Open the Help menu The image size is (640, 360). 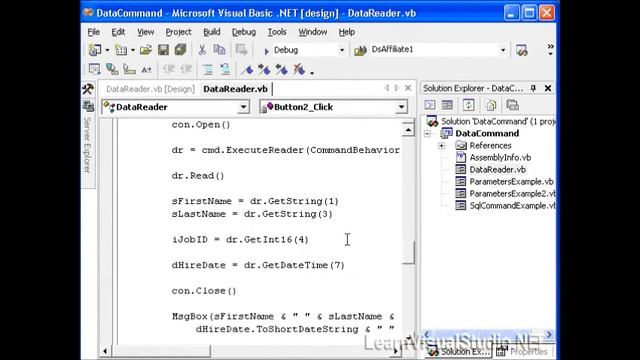[347, 32]
